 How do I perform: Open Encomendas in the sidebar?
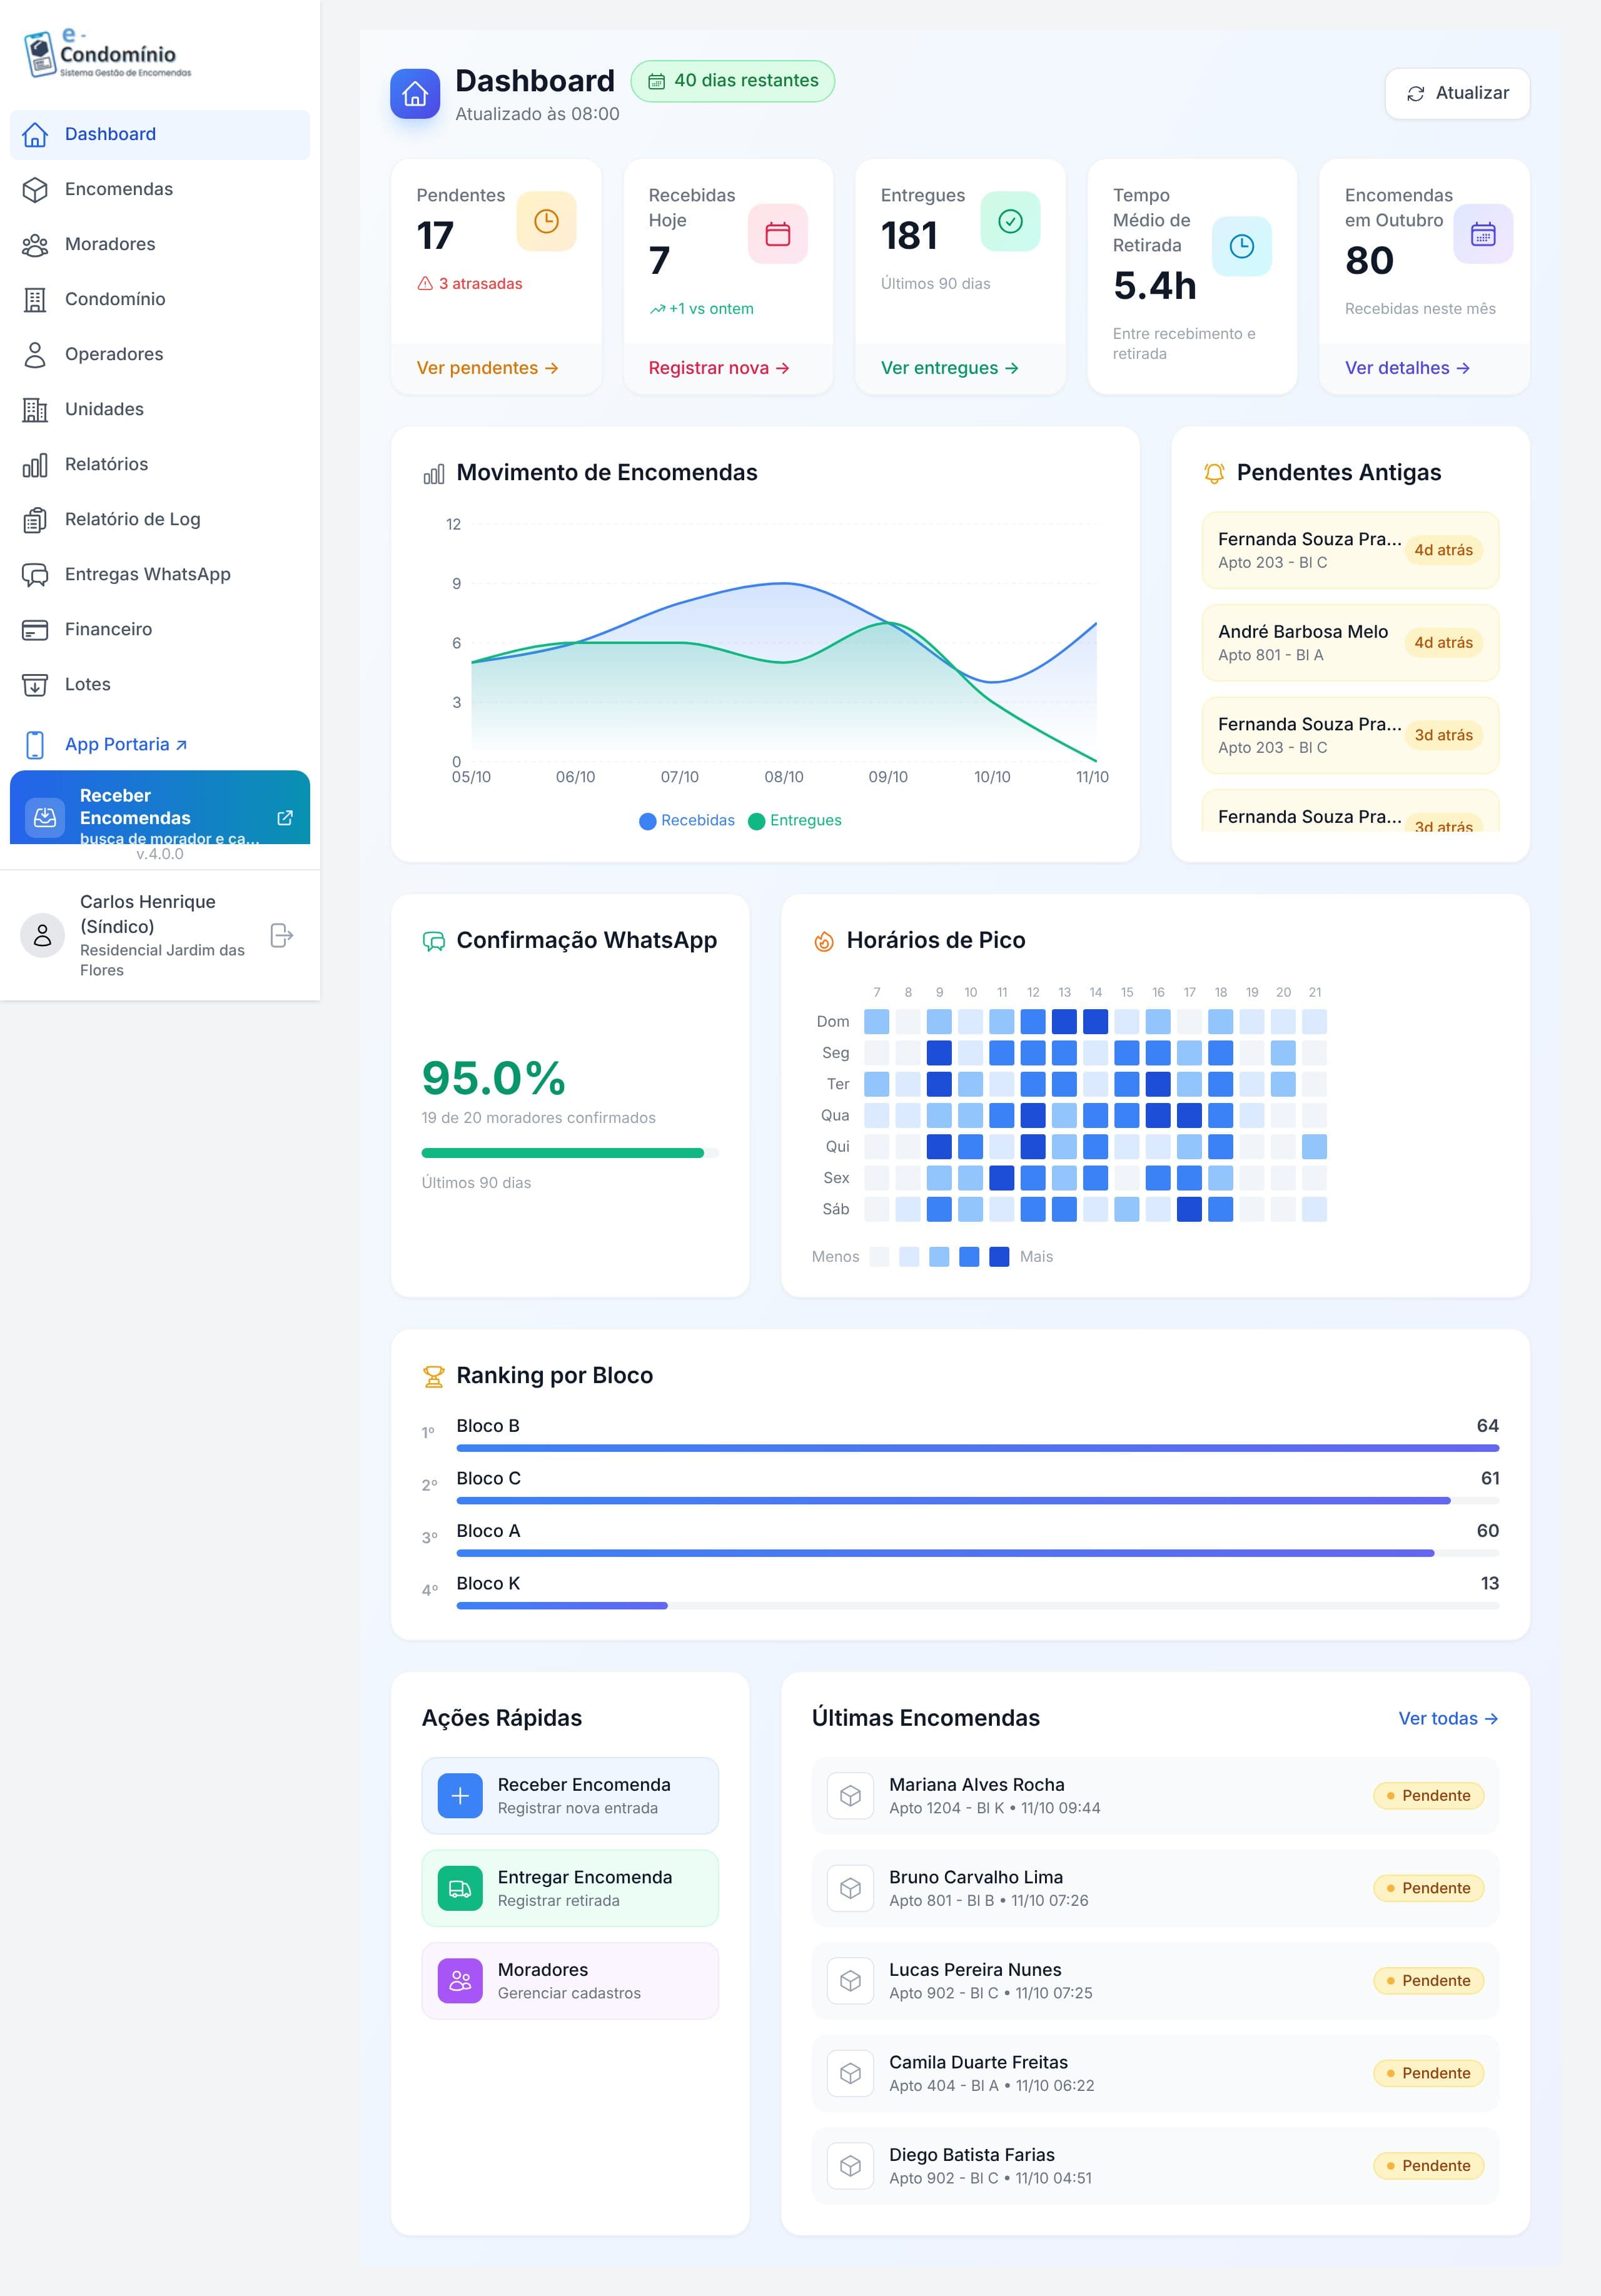click(x=160, y=189)
